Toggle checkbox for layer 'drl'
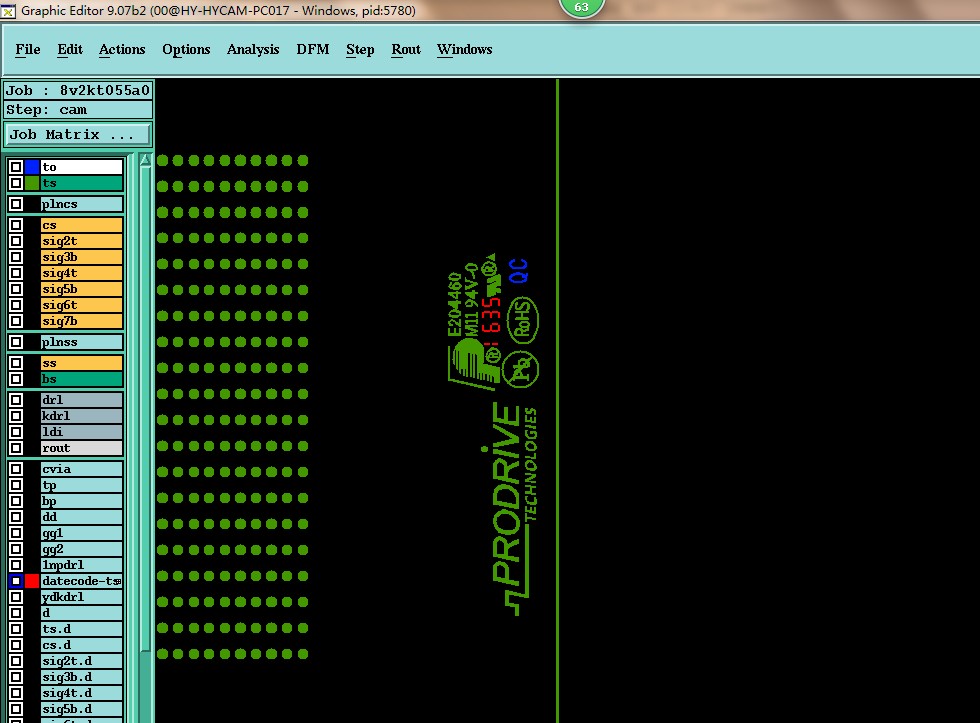The height and width of the screenshot is (723, 980). [x=16, y=400]
